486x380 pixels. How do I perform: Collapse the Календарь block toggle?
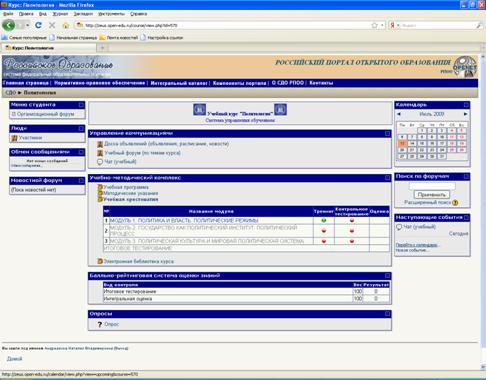[x=466, y=105]
